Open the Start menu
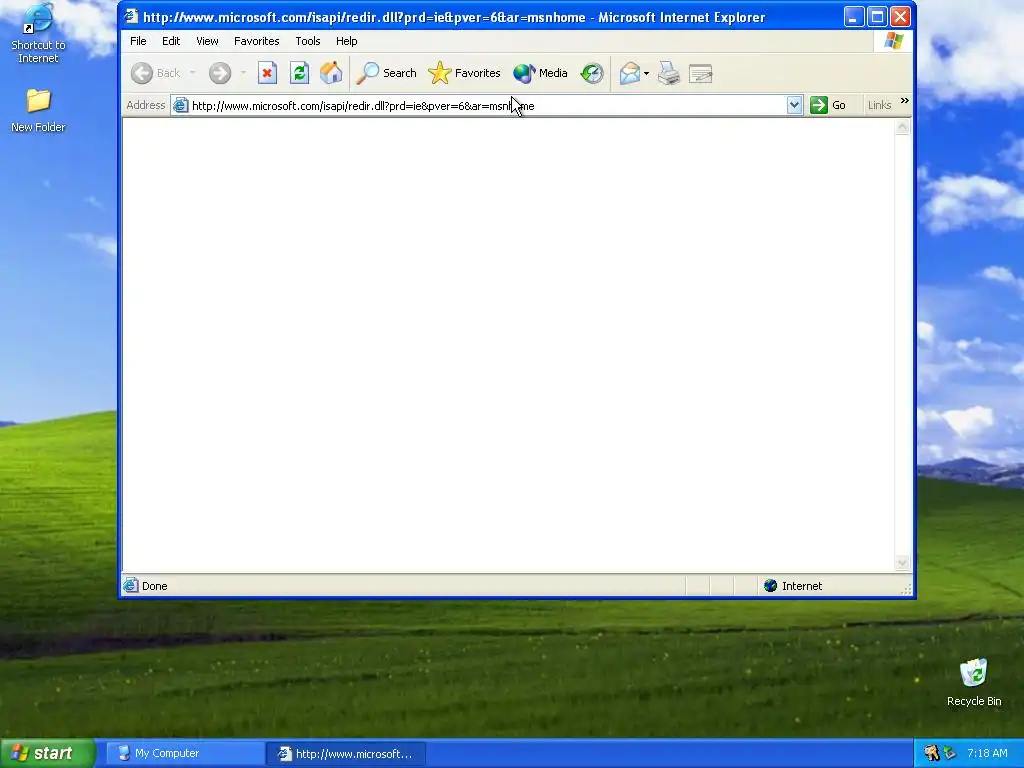1024x768 pixels. [x=48, y=754]
